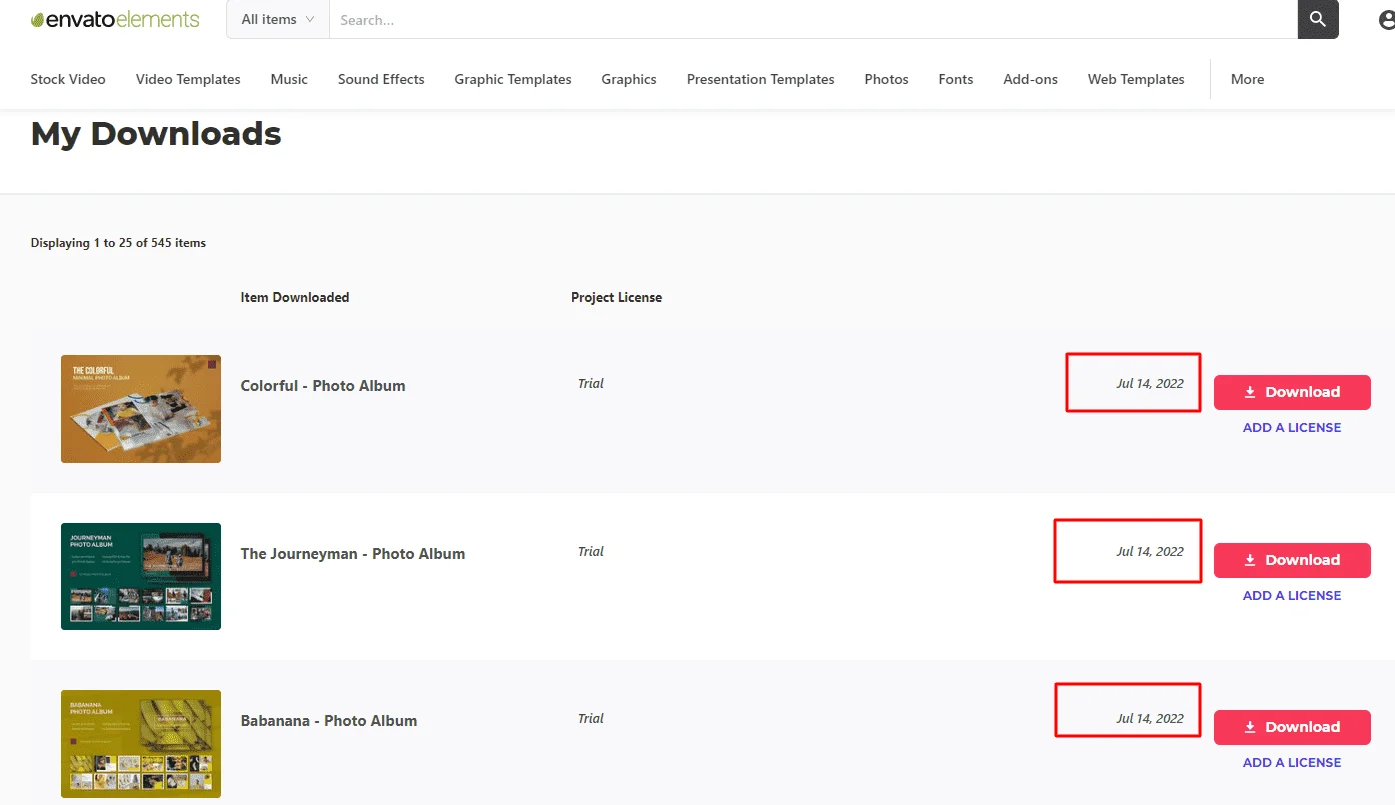Open the Stock Video category

pyautogui.click(x=68, y=79)
